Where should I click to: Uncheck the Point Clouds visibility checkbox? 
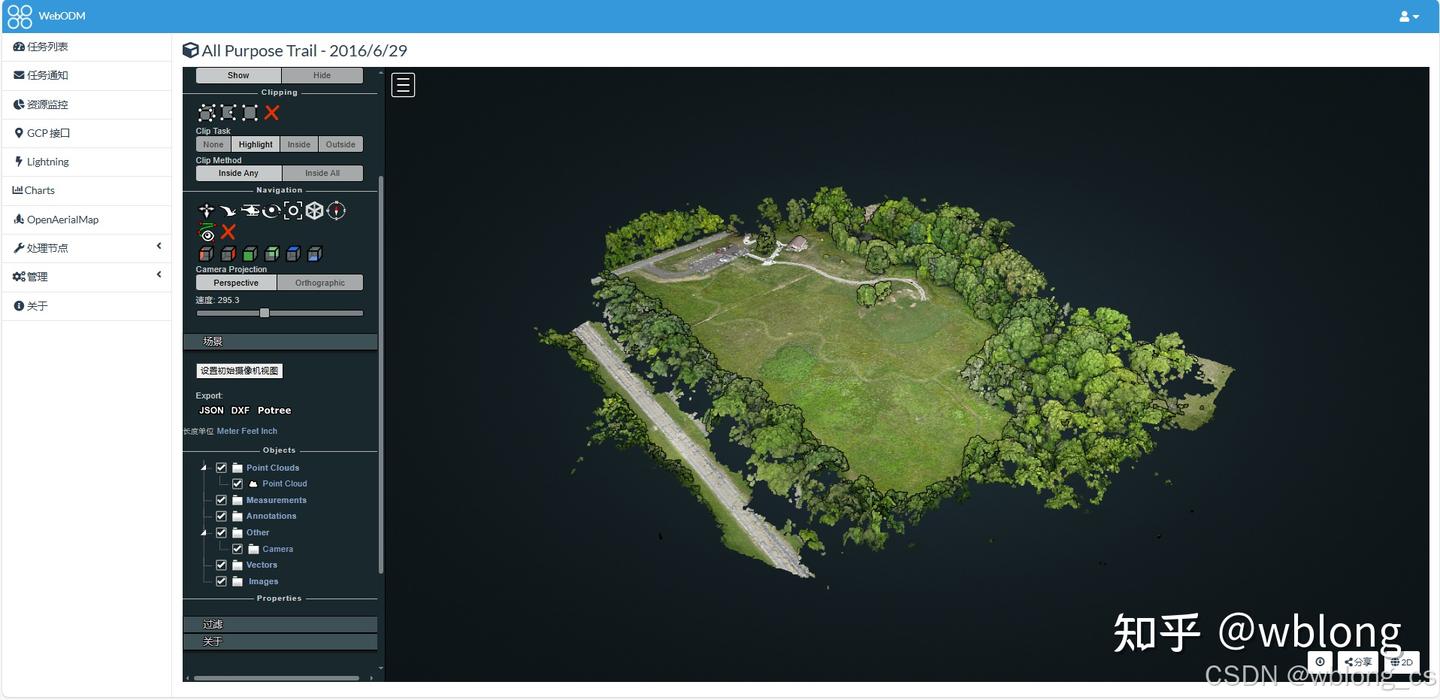tap(221, 467)
